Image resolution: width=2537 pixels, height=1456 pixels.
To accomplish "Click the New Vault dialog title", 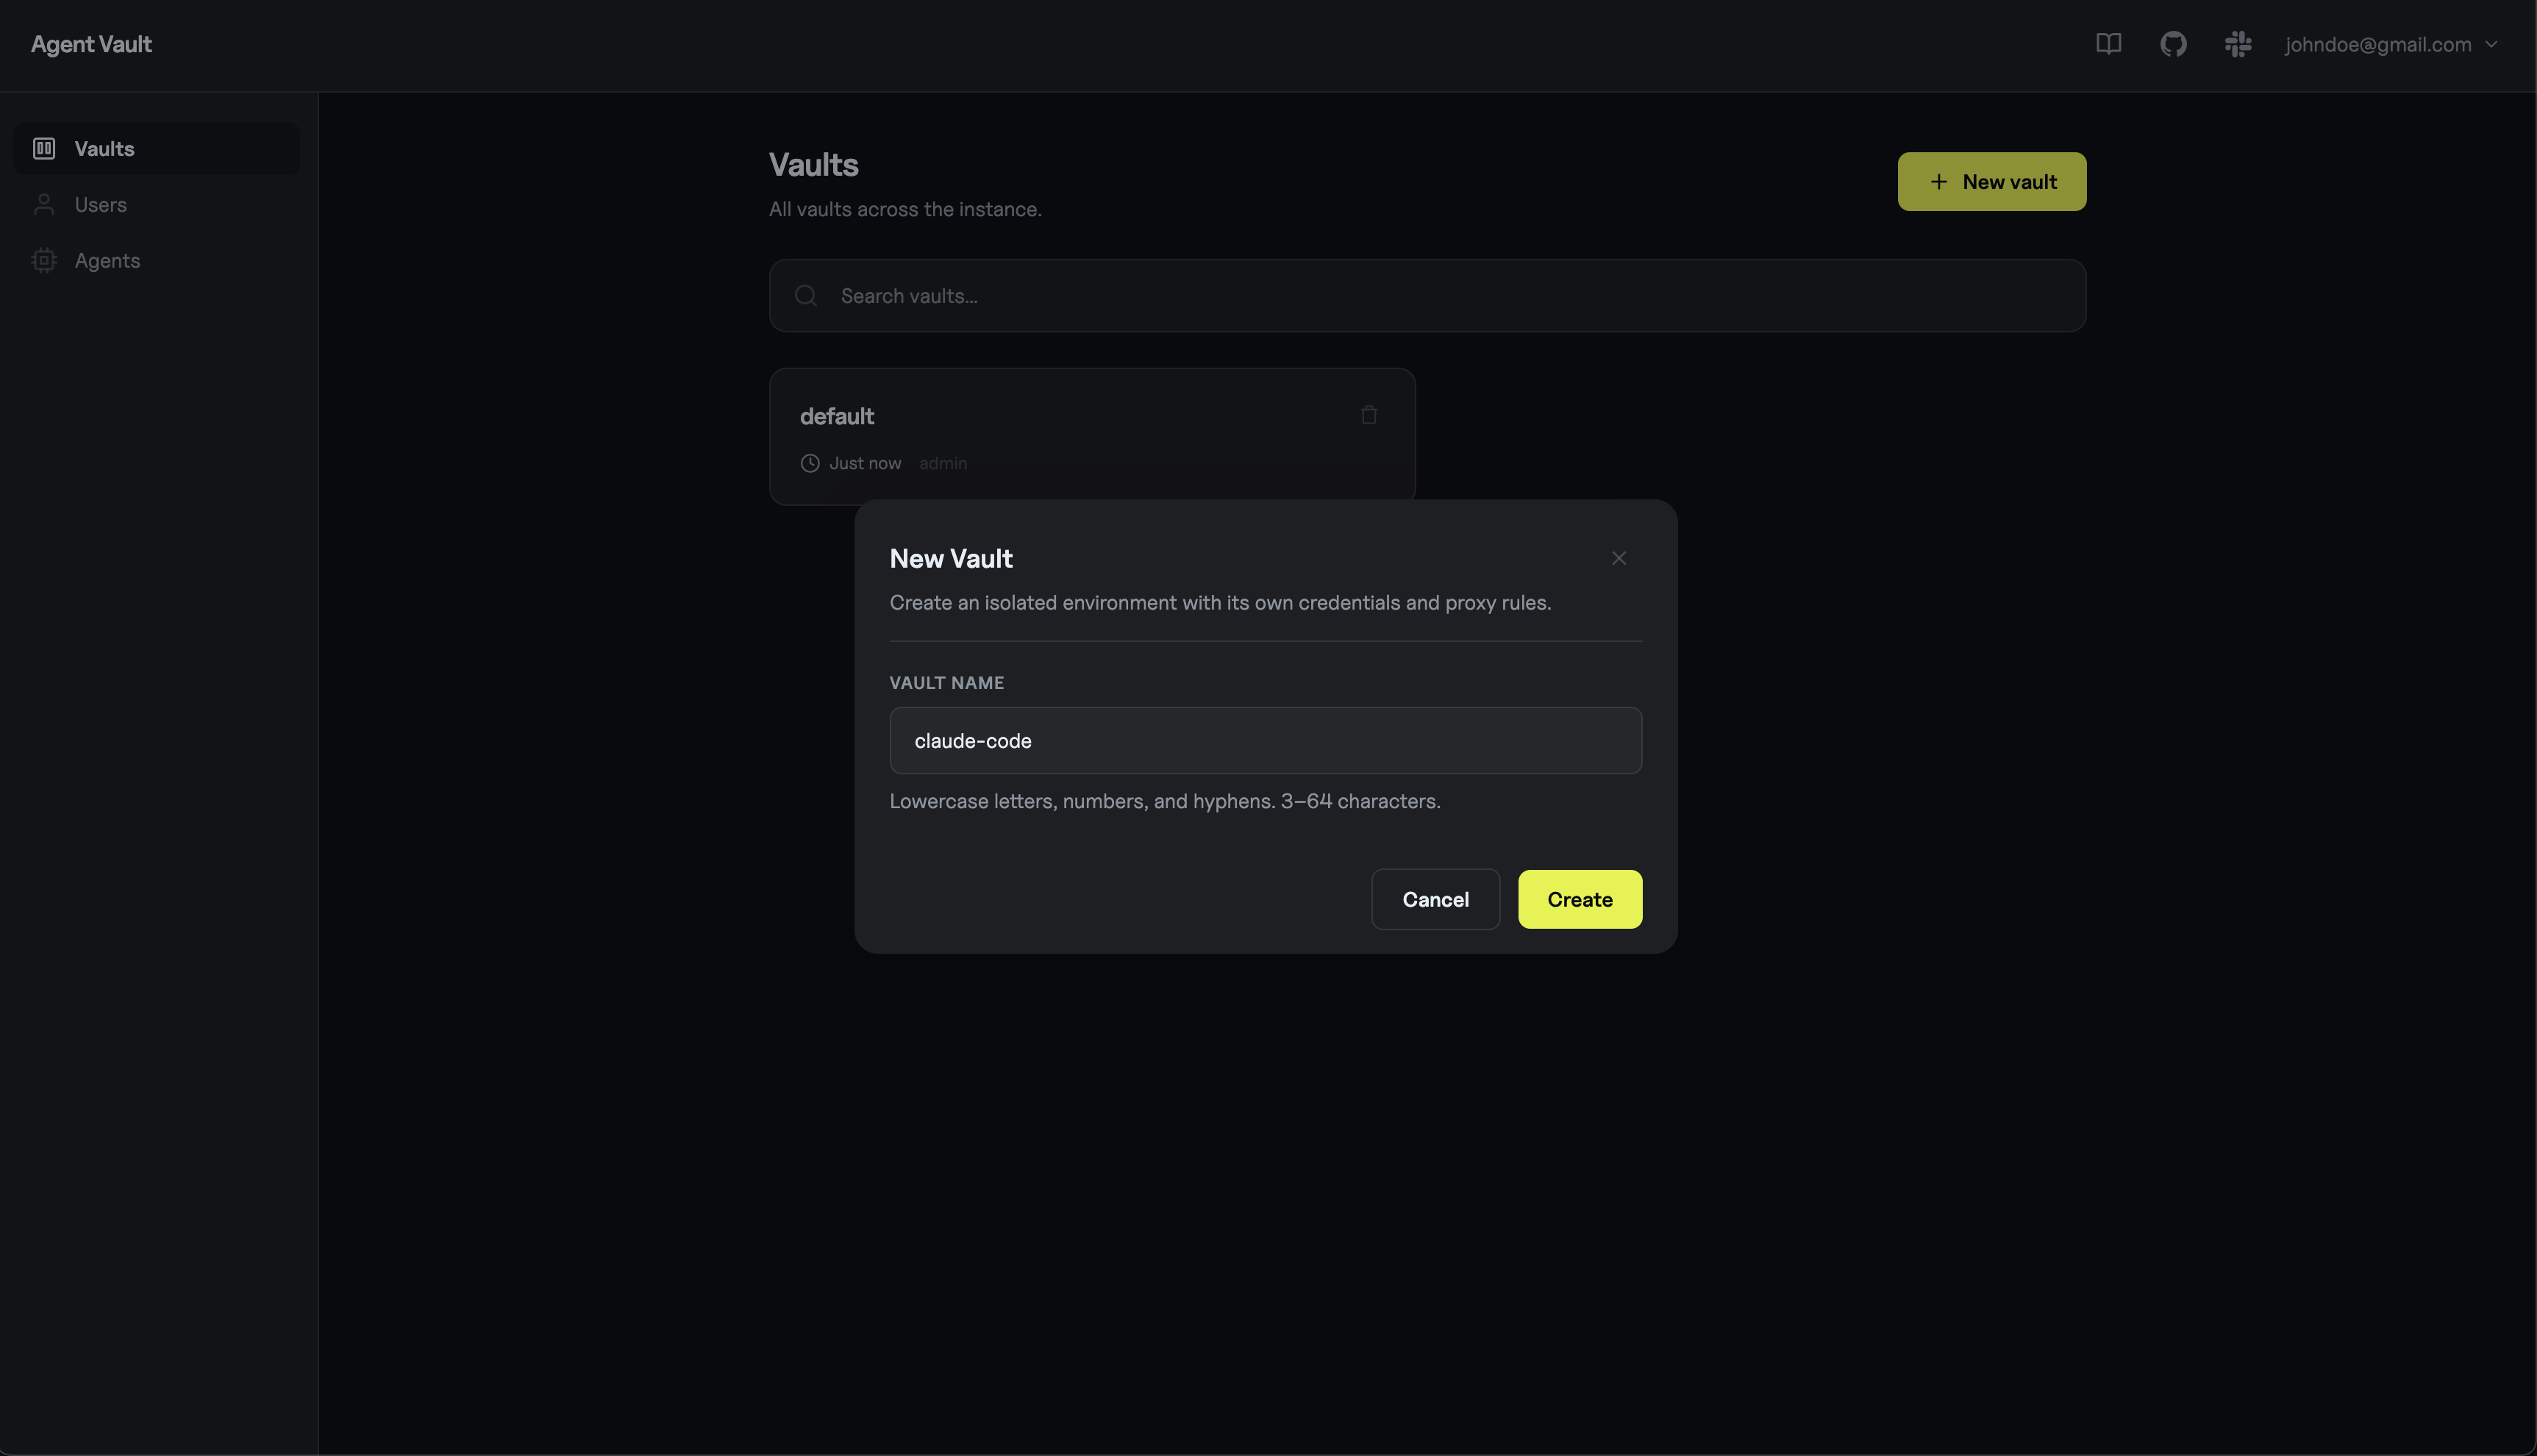I will (x=950, y=558).
